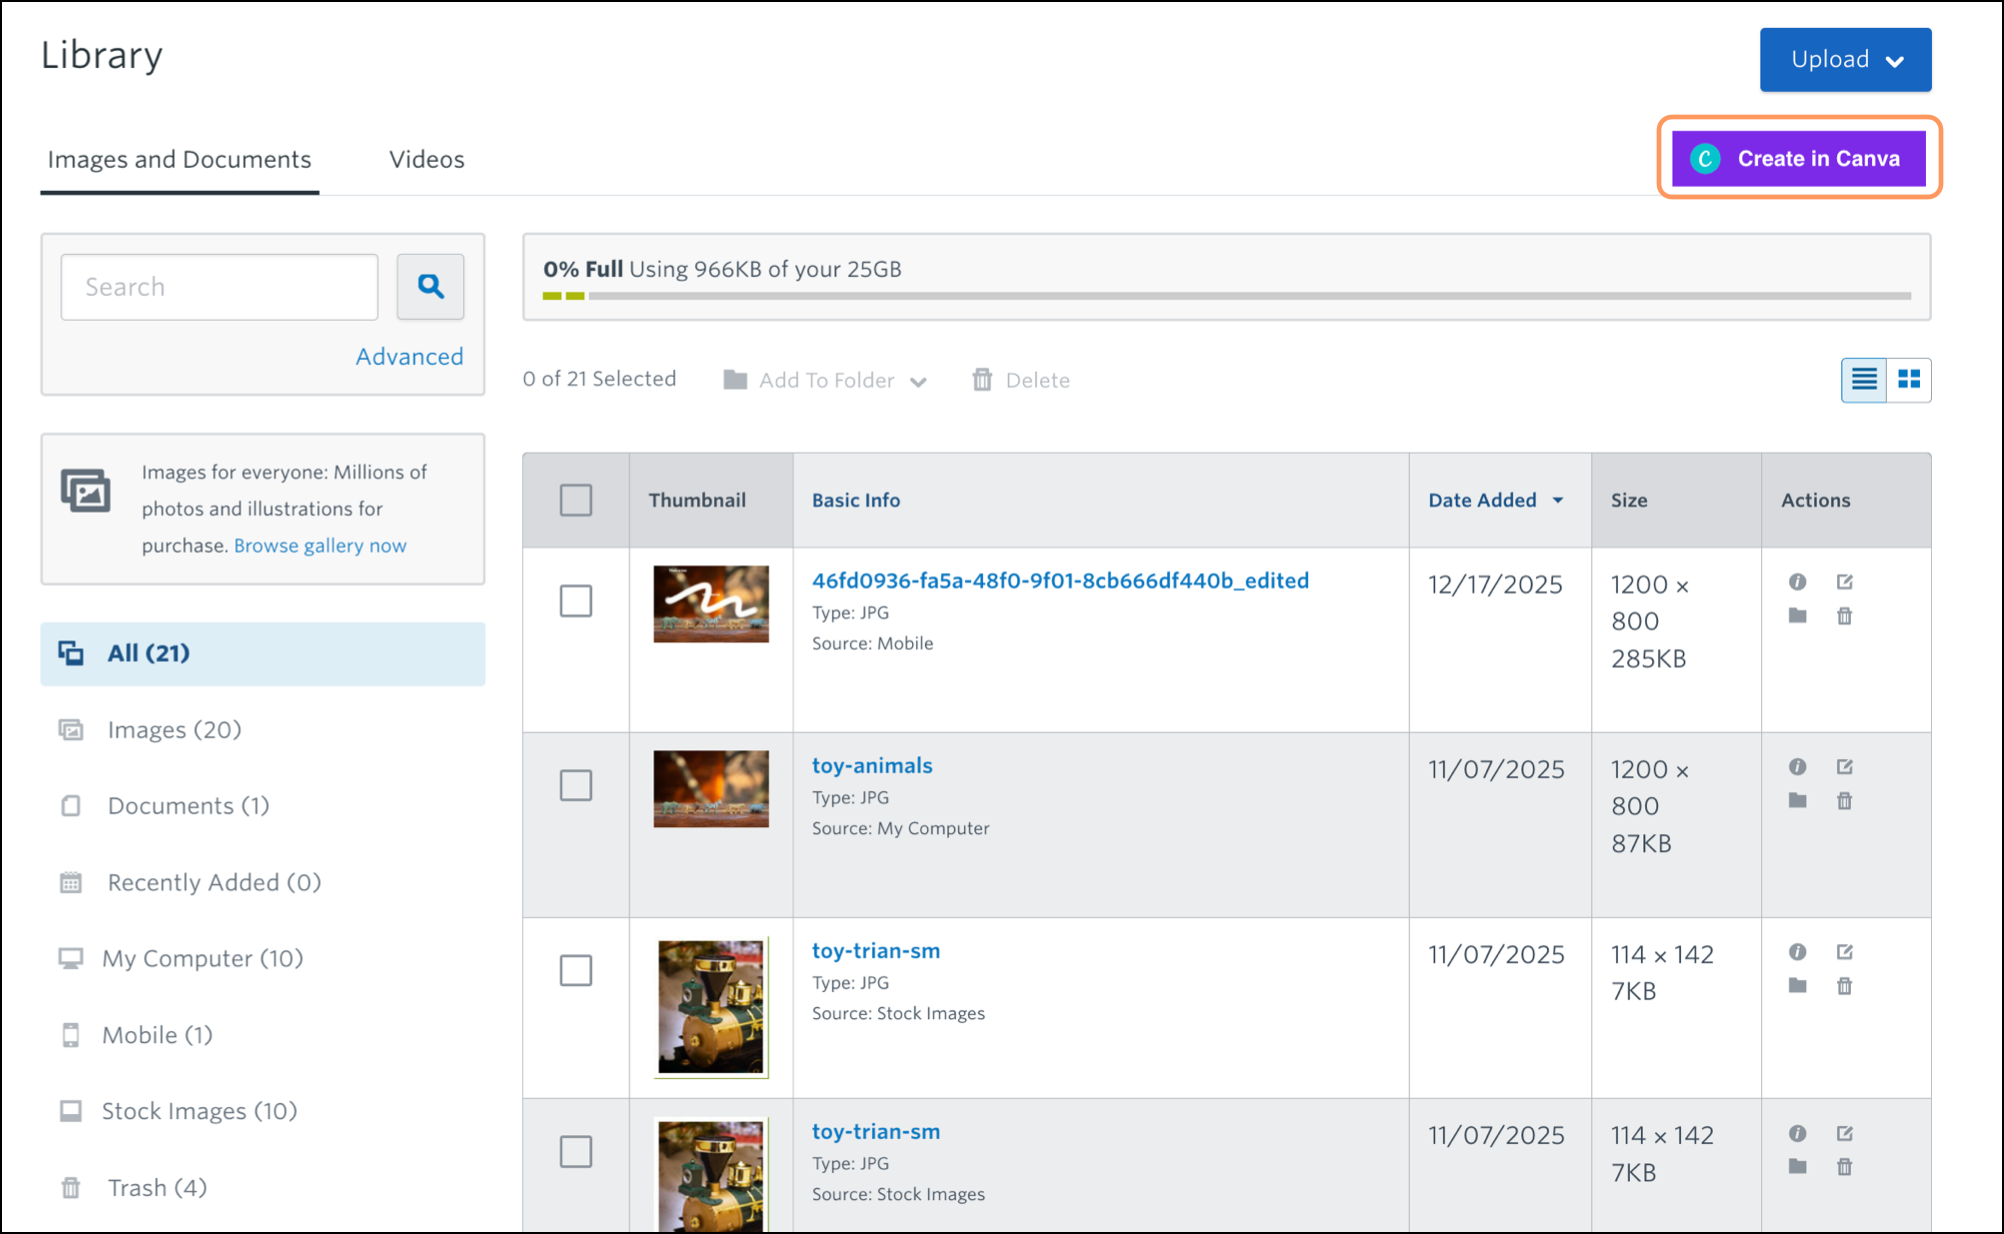Viewport: 2004px width, 1234px height.
Task: Open Browse gallery now link
Action: click(x=320, y=545)
